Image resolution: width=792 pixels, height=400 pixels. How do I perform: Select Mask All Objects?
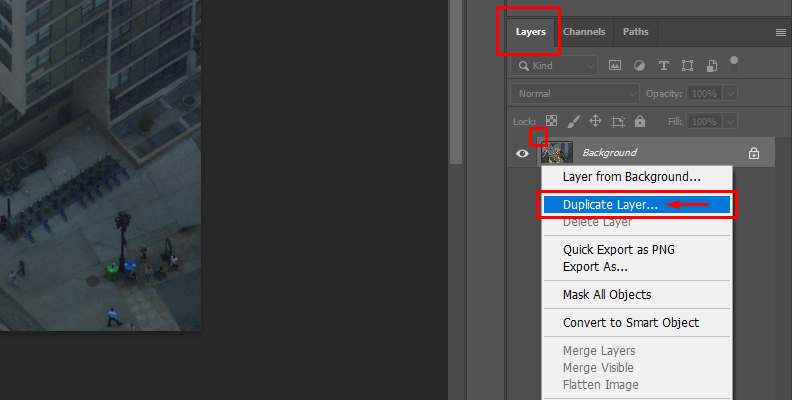point(636,294)
